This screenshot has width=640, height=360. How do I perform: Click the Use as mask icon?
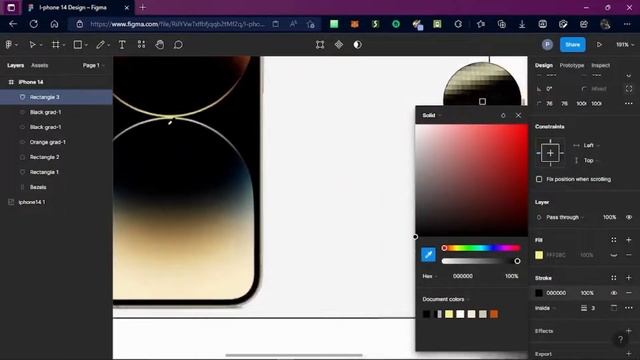click(358, 45)
